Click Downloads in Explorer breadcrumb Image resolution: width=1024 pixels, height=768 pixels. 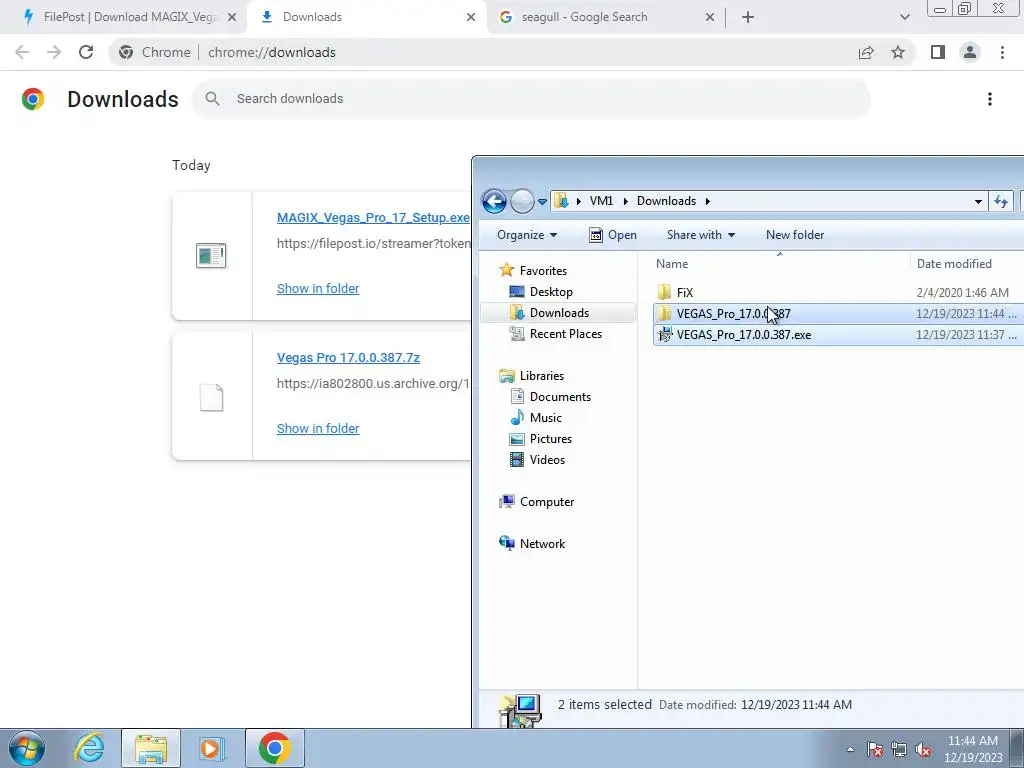666,200
